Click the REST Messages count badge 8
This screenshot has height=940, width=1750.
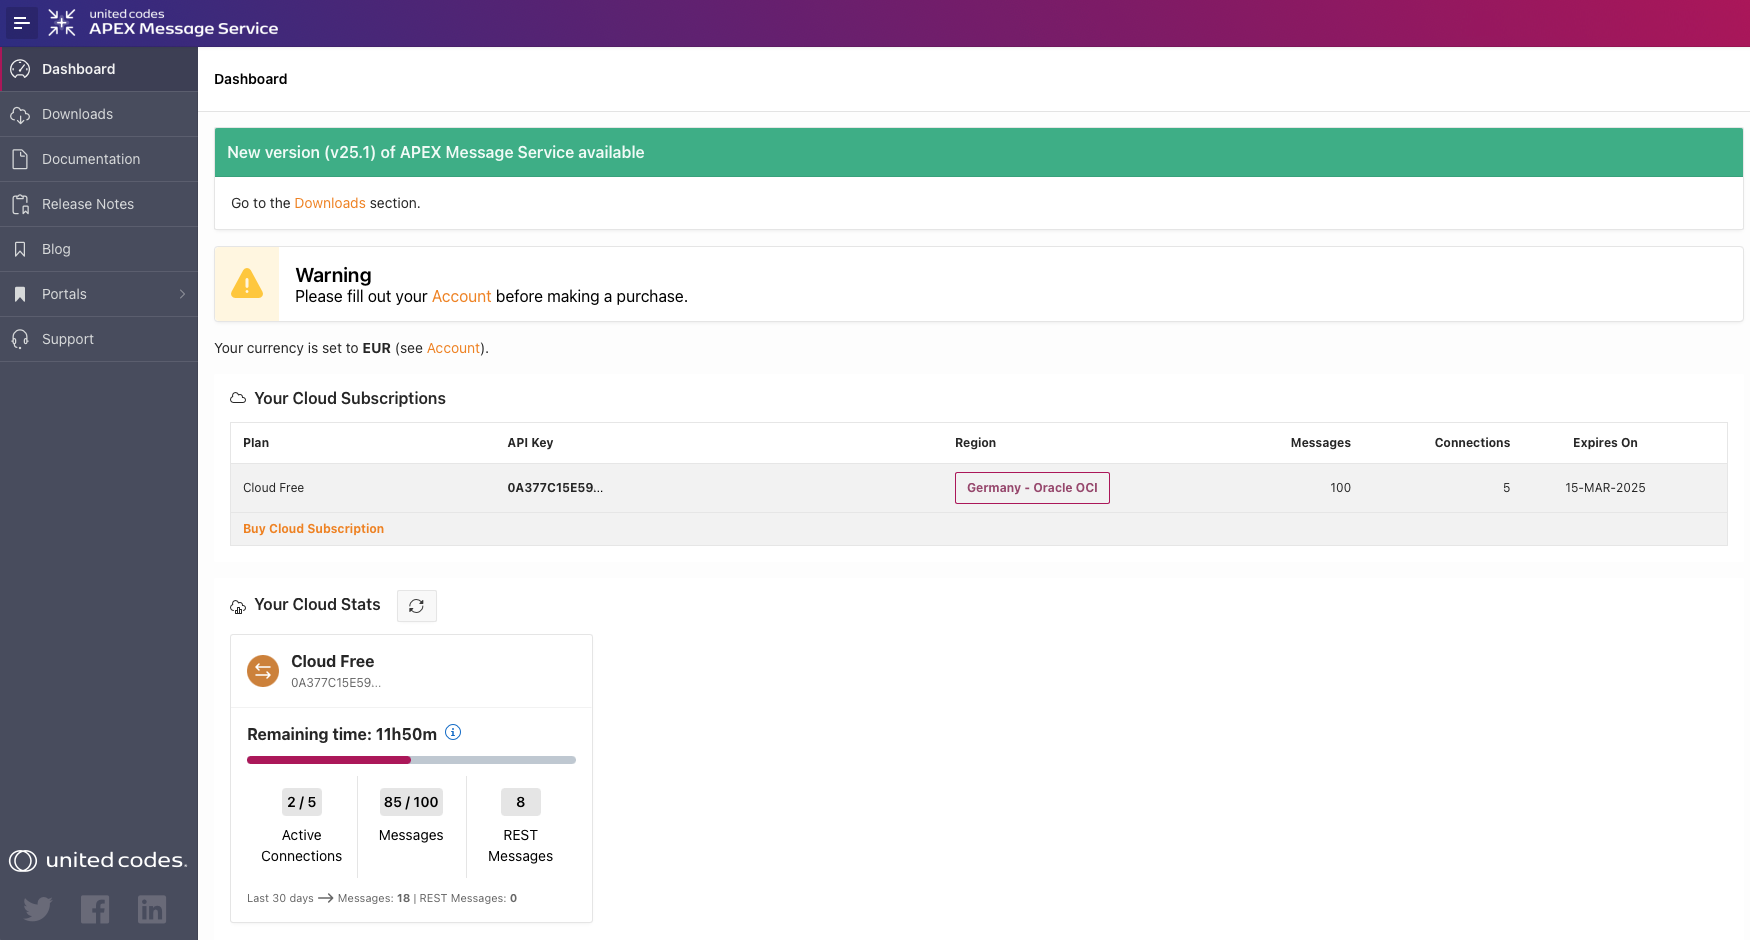point(520,802)
